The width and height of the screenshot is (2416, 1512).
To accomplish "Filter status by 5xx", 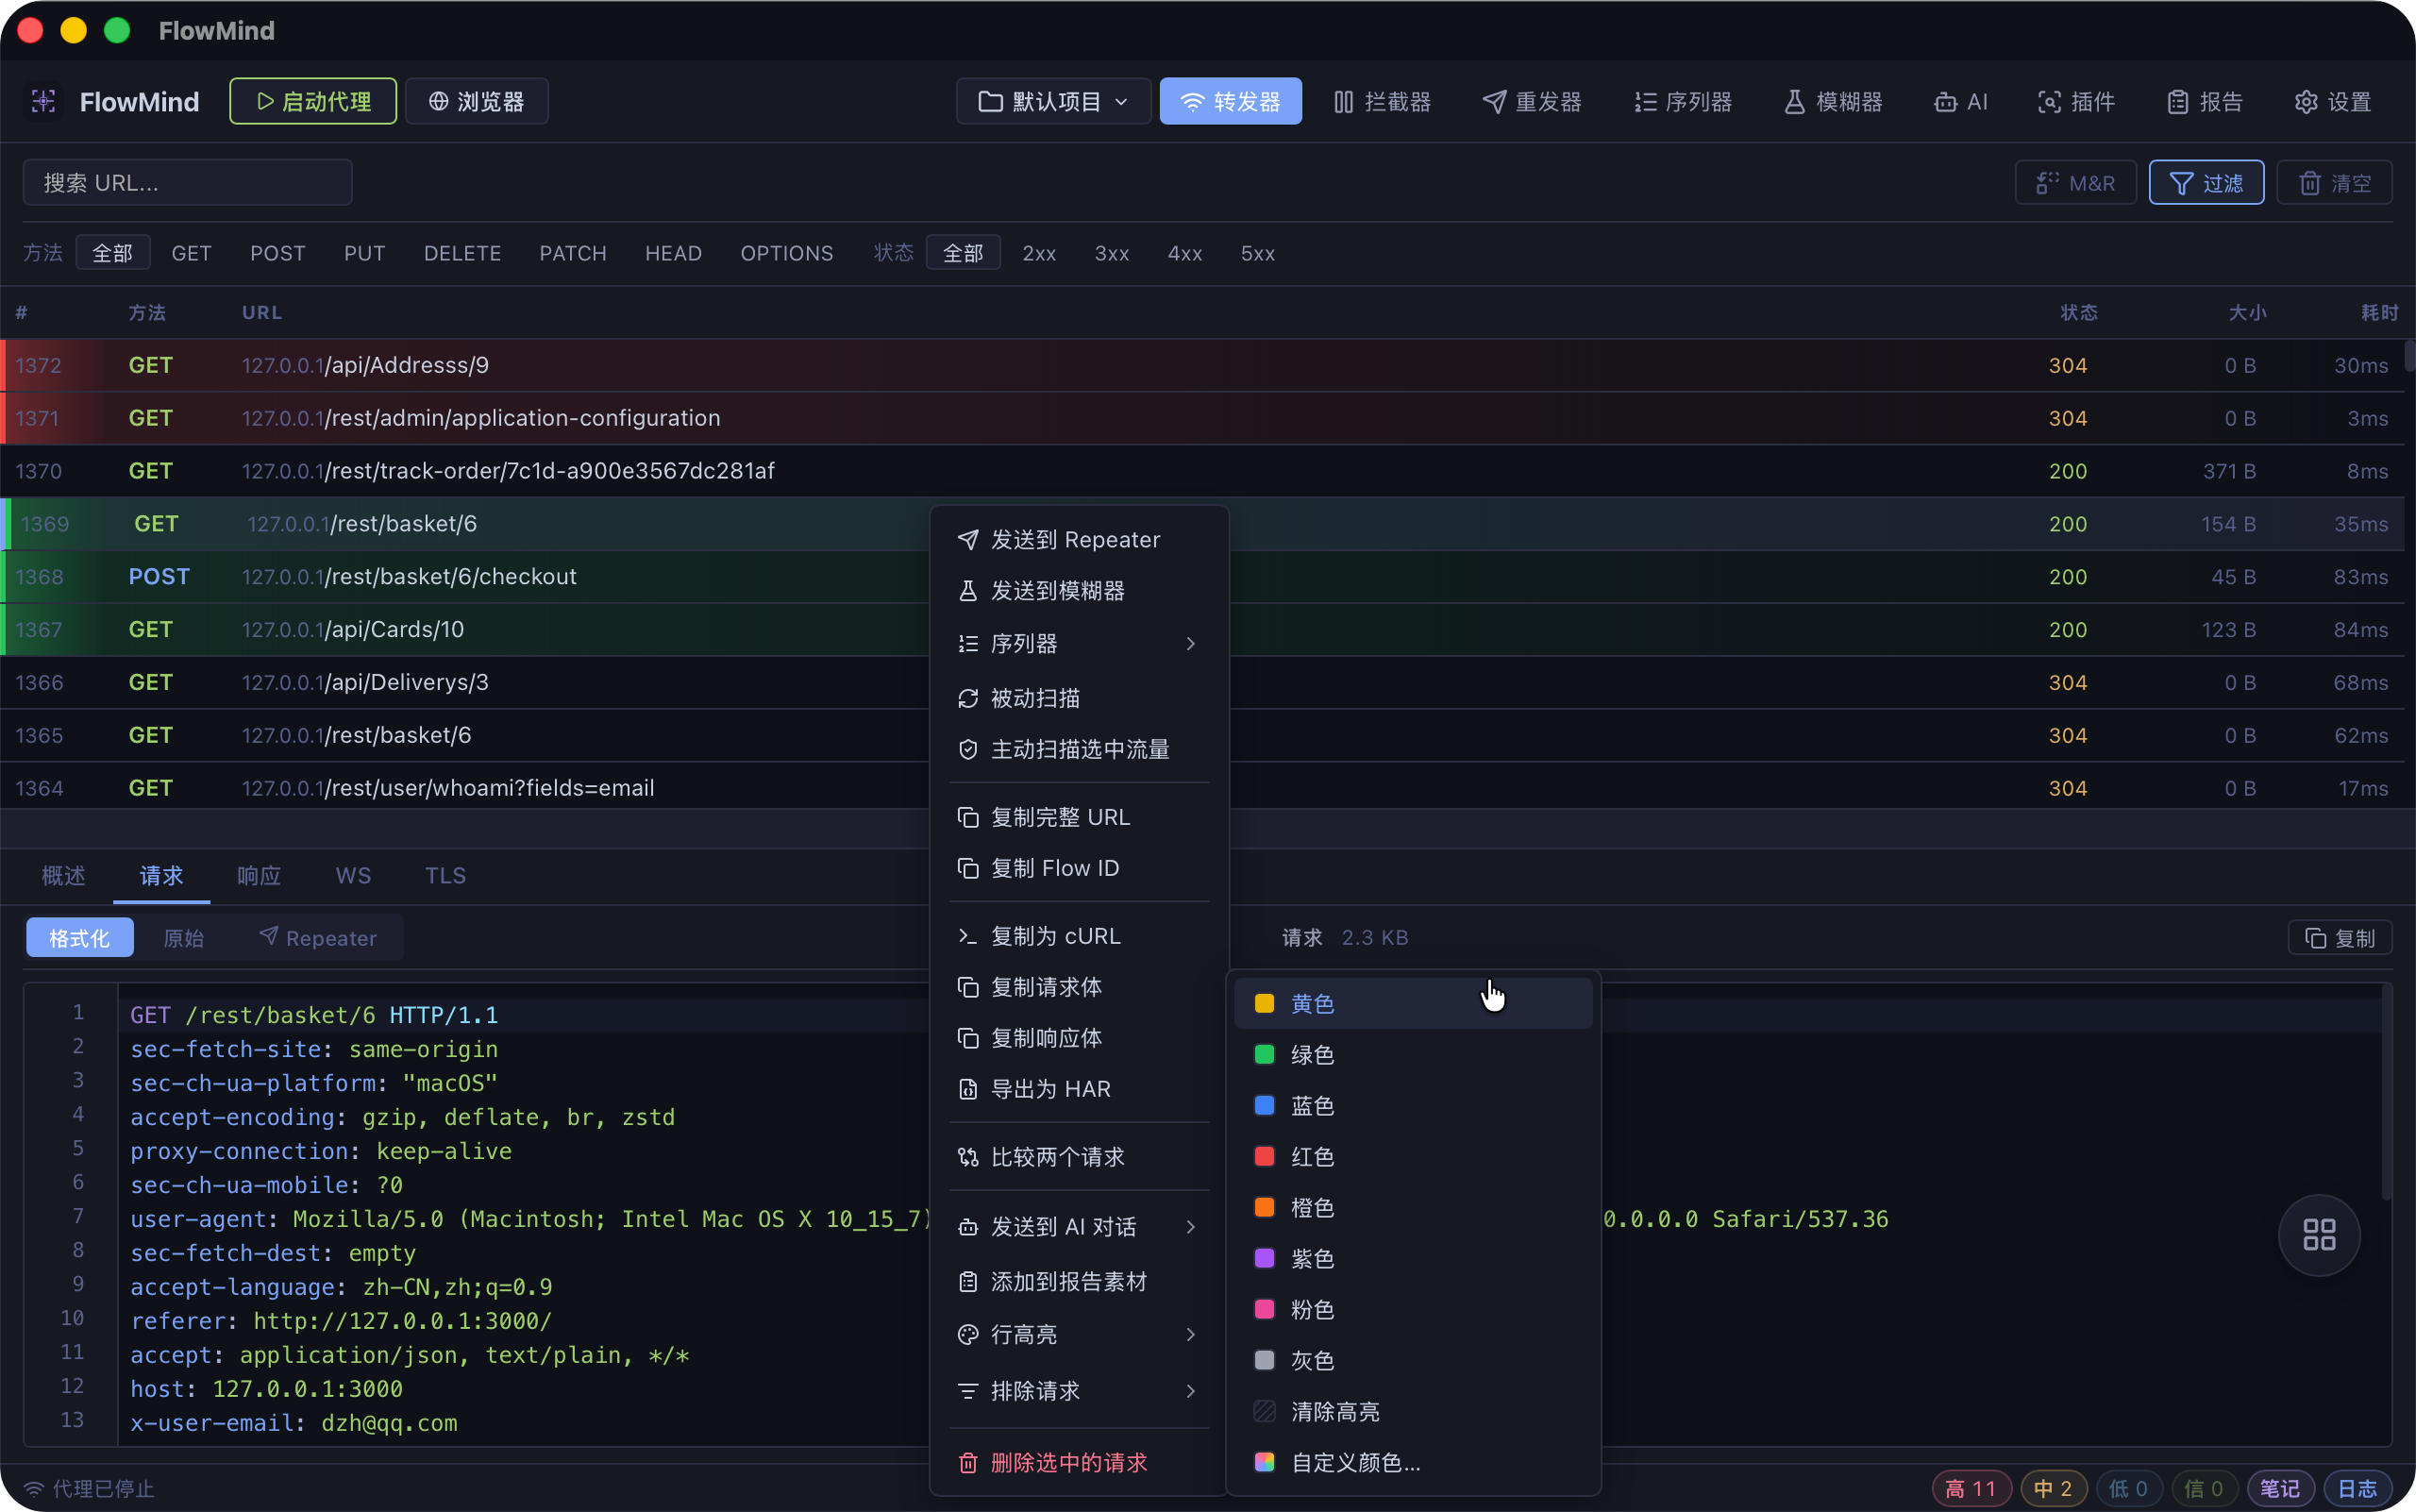I will pyautogui.click(x=1258, y=253).
